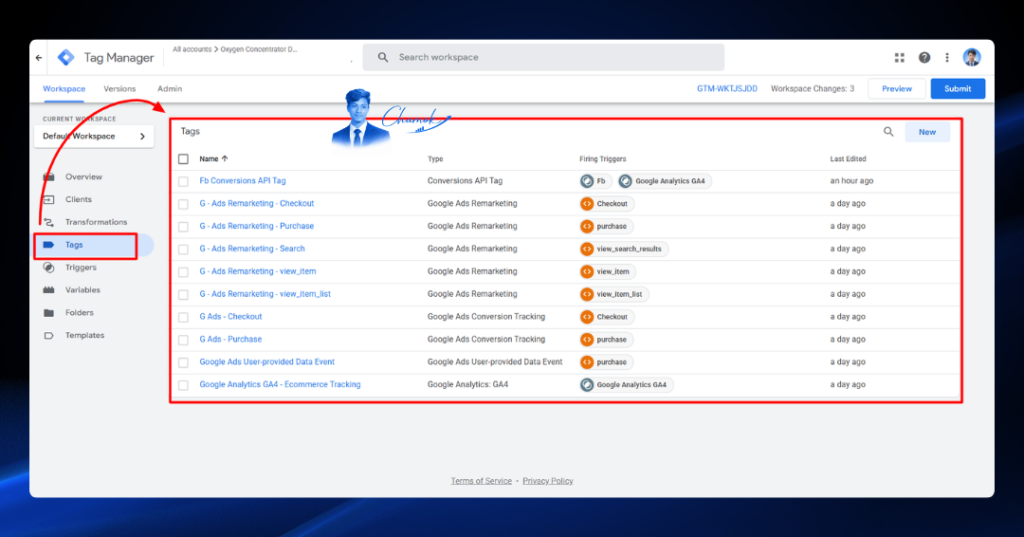Open the Google apps grid icon
Viewport: 1024px width, 537px height.
point(899,57)
